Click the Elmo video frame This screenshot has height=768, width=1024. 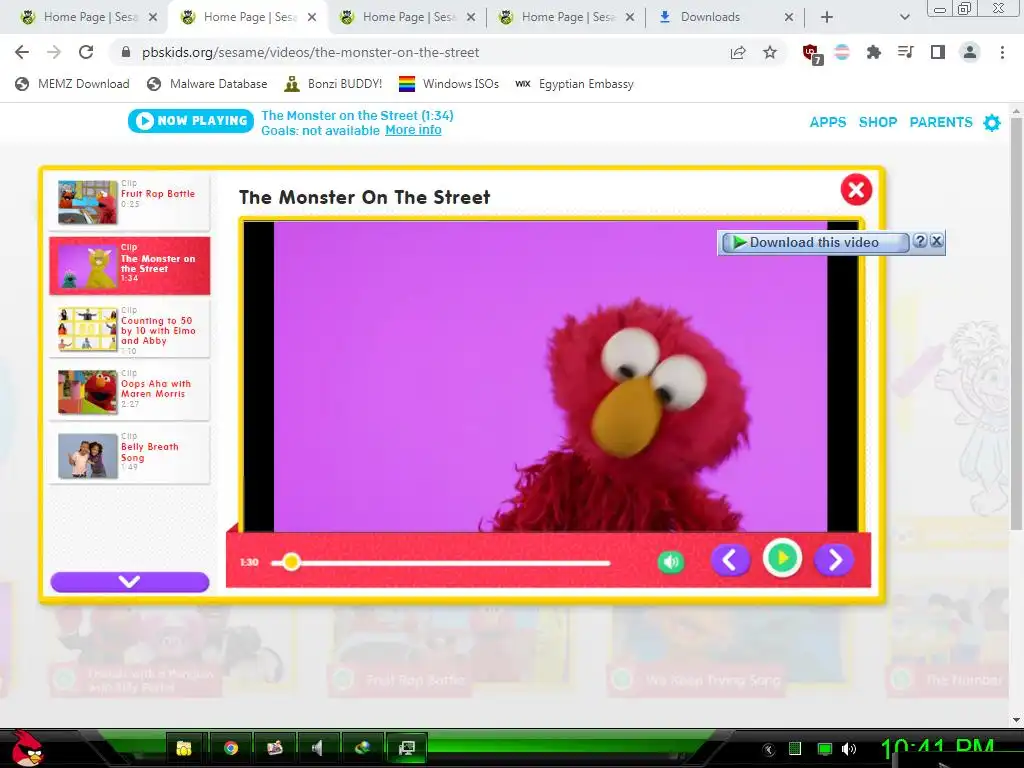tap(551, 376)
